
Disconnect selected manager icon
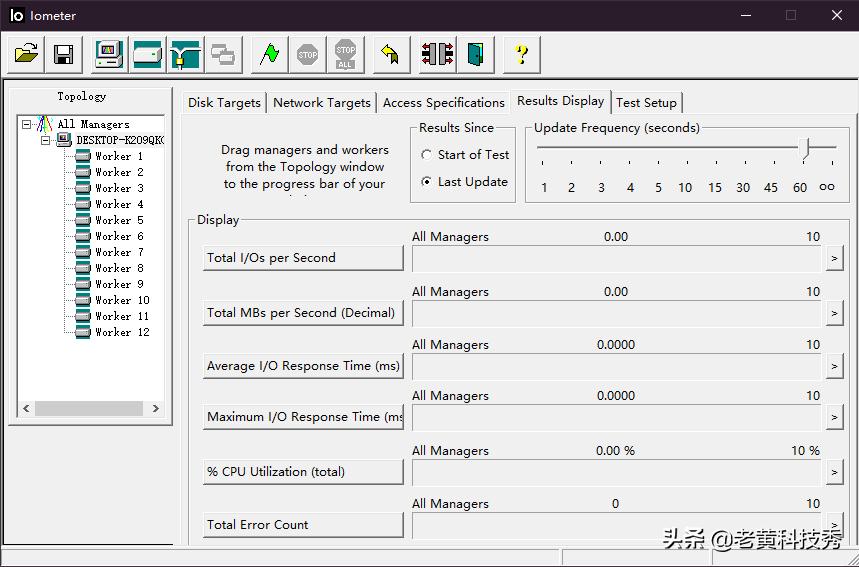[437, 54]
